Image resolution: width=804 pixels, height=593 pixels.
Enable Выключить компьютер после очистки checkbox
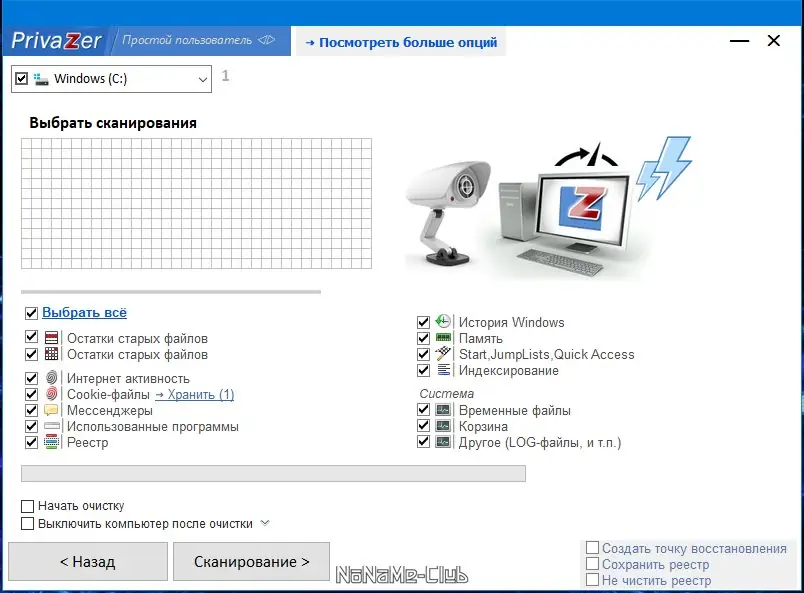click(27, 524)
